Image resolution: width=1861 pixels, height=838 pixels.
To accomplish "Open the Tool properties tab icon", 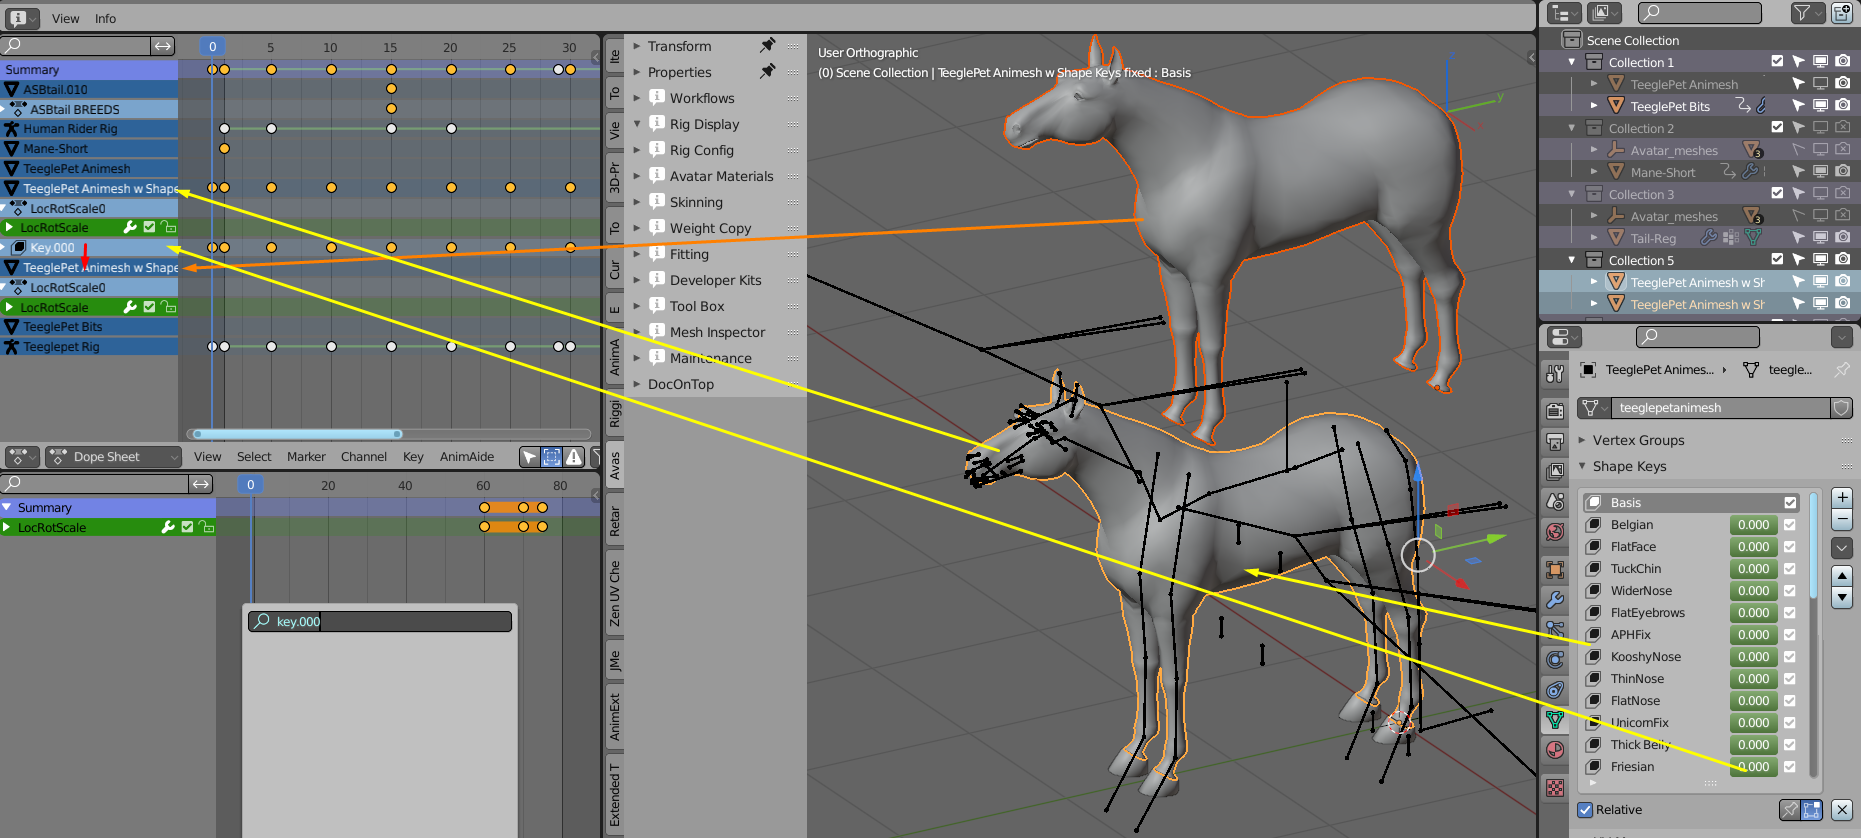I will click(x=1555, y=374).
